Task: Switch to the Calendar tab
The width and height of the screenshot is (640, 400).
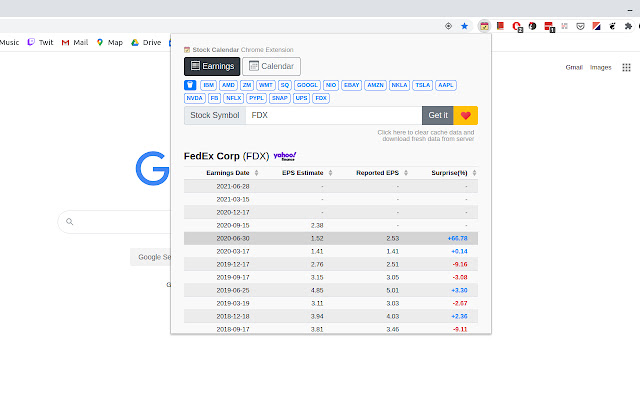Action: [271, 66]
